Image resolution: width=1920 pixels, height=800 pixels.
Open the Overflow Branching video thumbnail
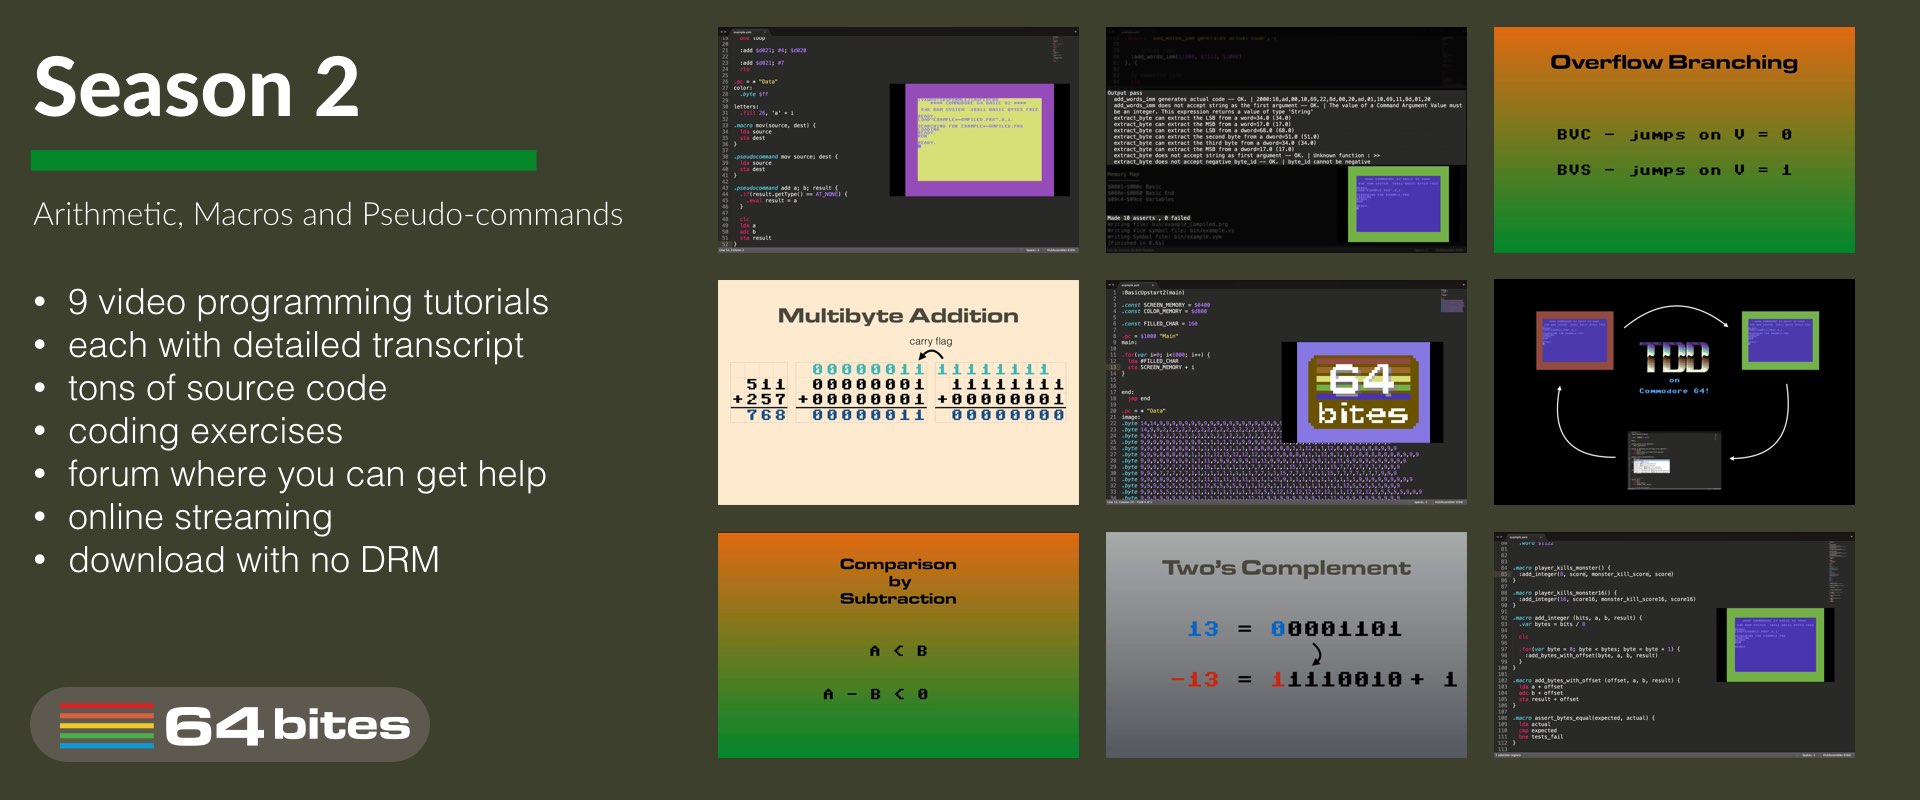pyautogui.click(x=1673, y=140)
